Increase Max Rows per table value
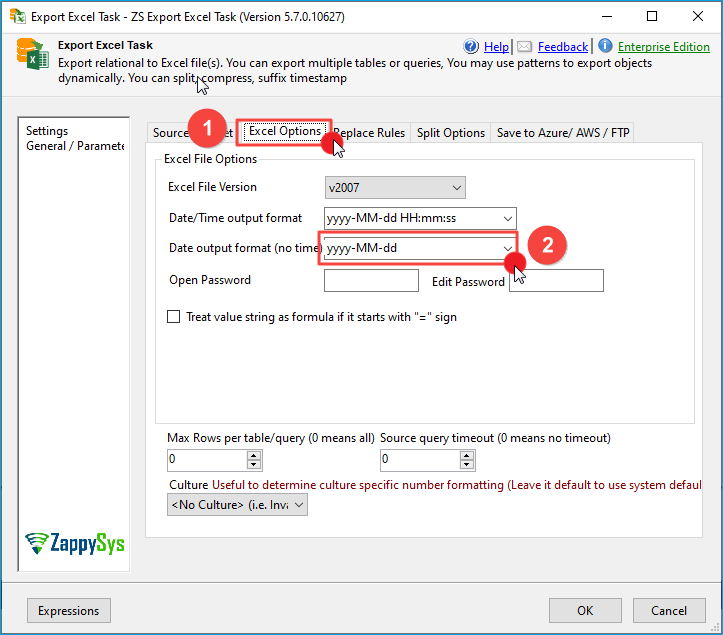 [254, 455]
